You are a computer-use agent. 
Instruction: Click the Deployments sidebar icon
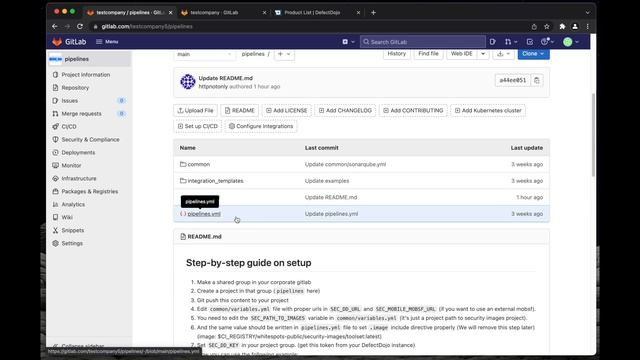click(55, 152)
